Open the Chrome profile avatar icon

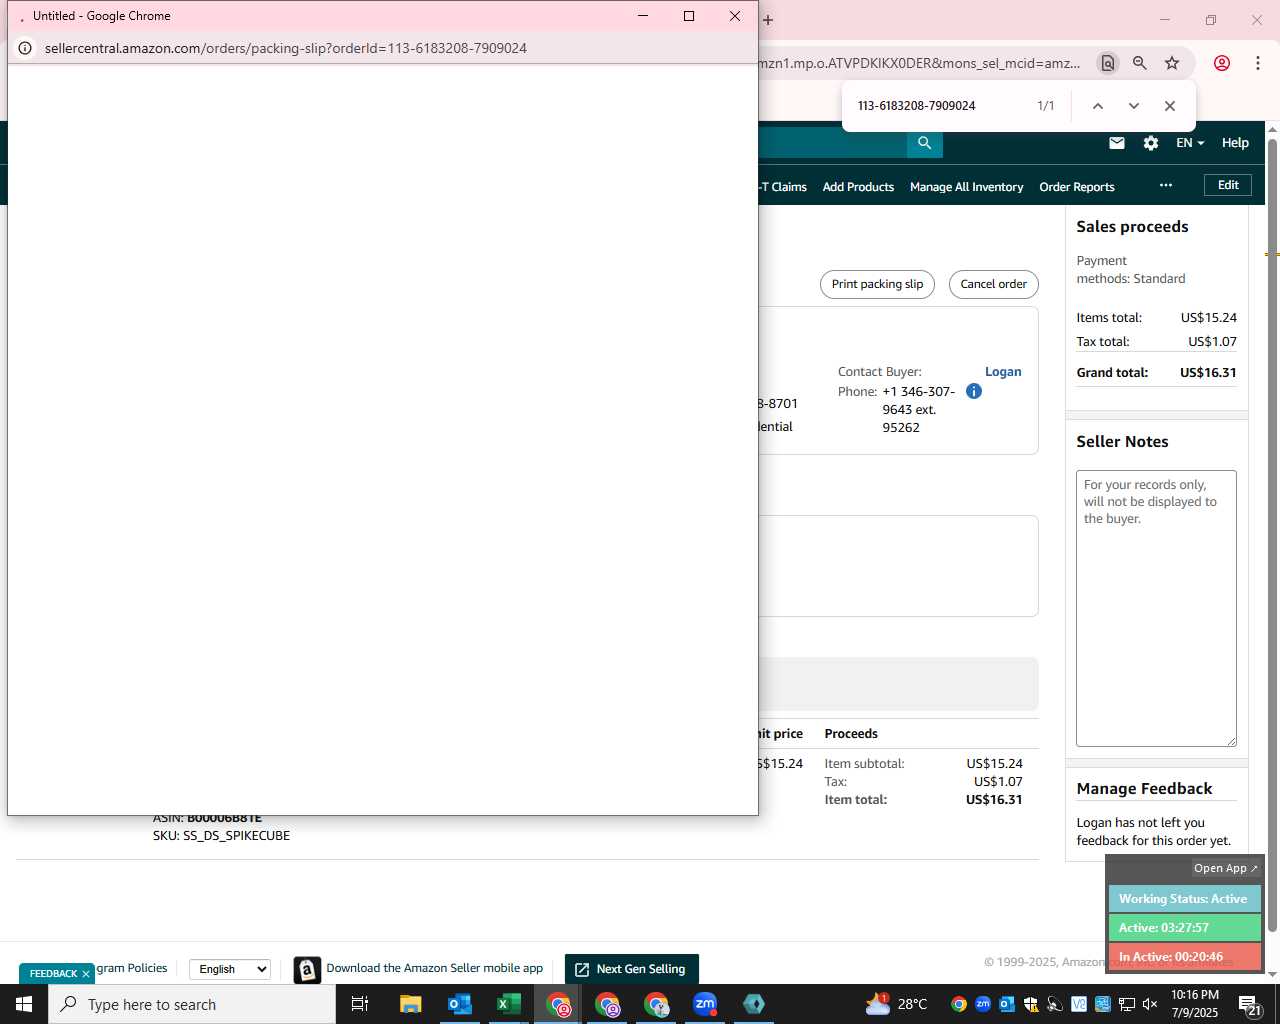click(1222, 63)
